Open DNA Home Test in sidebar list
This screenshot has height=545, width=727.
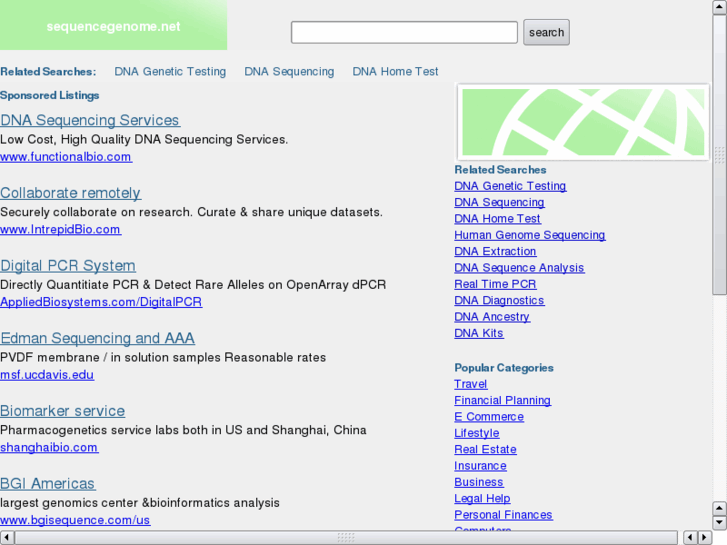[x=497, y=218]
